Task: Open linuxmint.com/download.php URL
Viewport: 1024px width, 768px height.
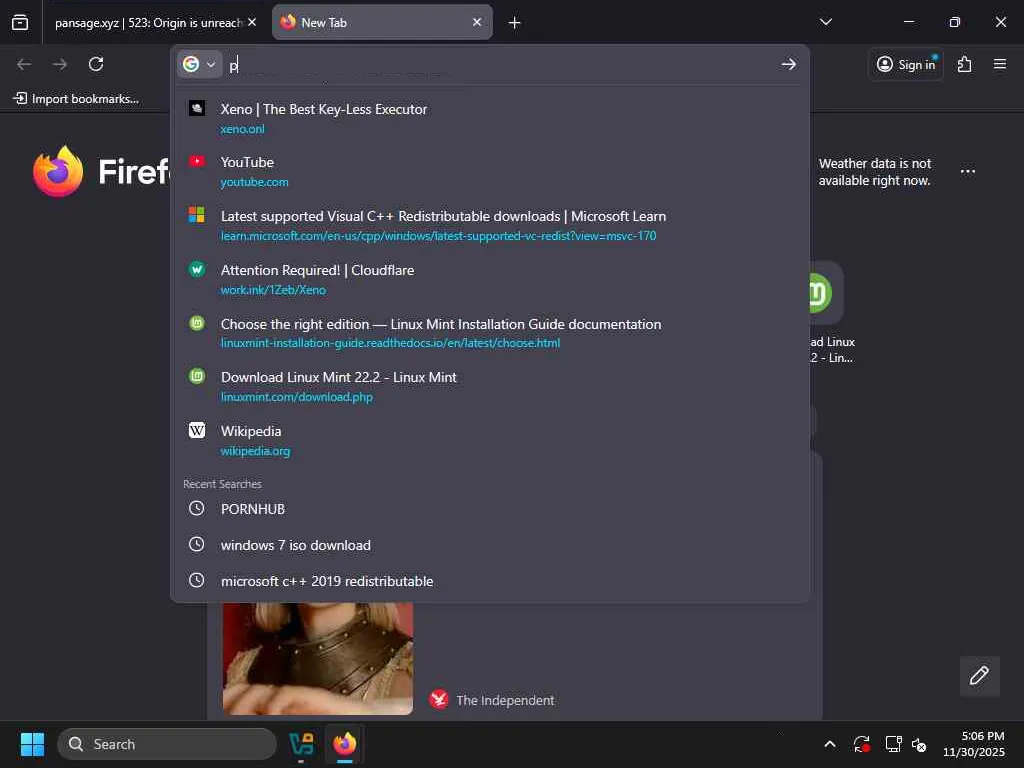Action: point(296,397)
